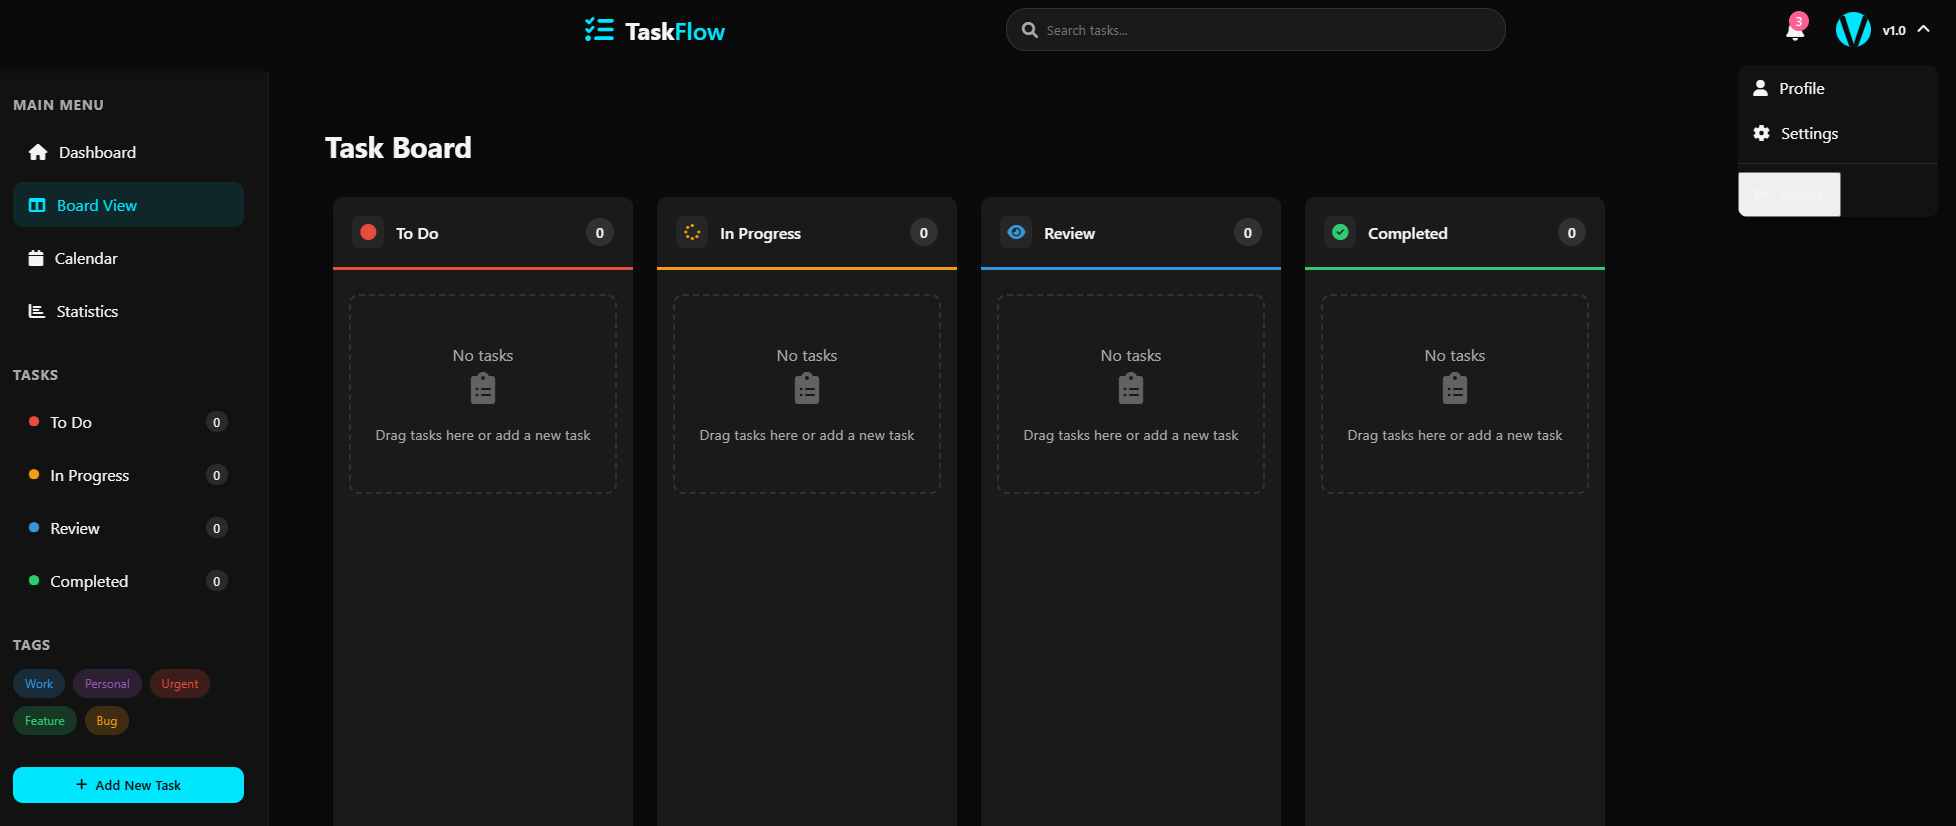Select the Urgent tag

click(180, 684)
